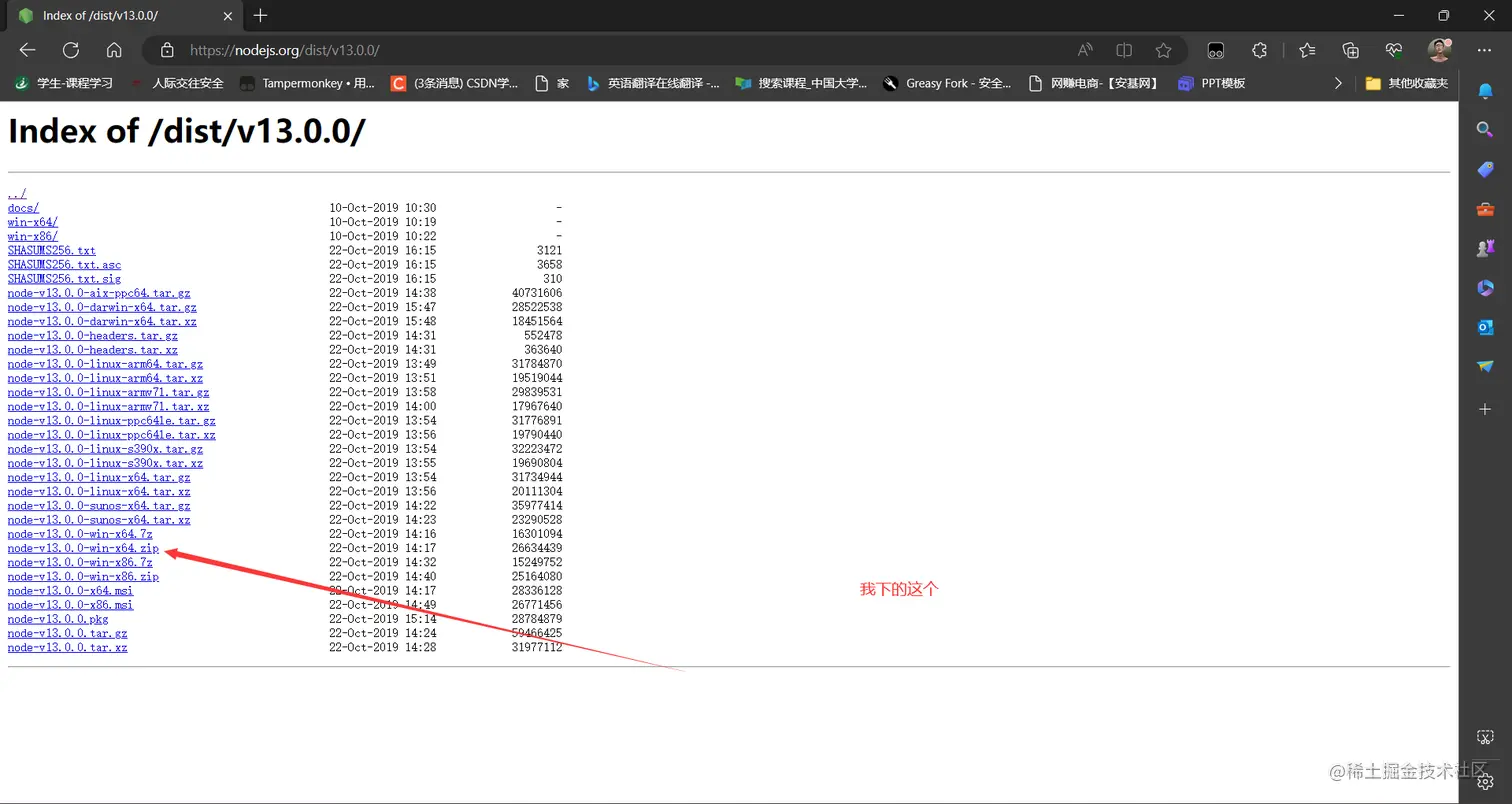1512x804 pixels.
Task: Add sidebar app plus button
Action: [x=1485, y=409]
